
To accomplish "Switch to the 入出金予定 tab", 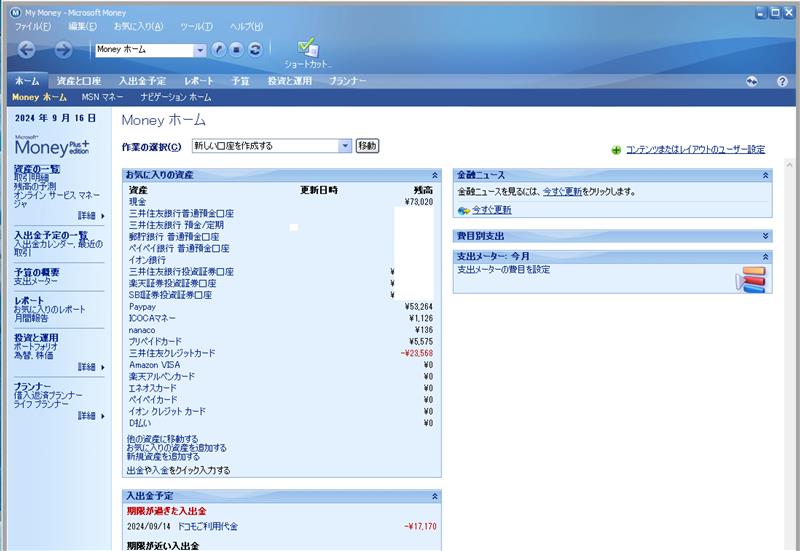I will (142, 81).
